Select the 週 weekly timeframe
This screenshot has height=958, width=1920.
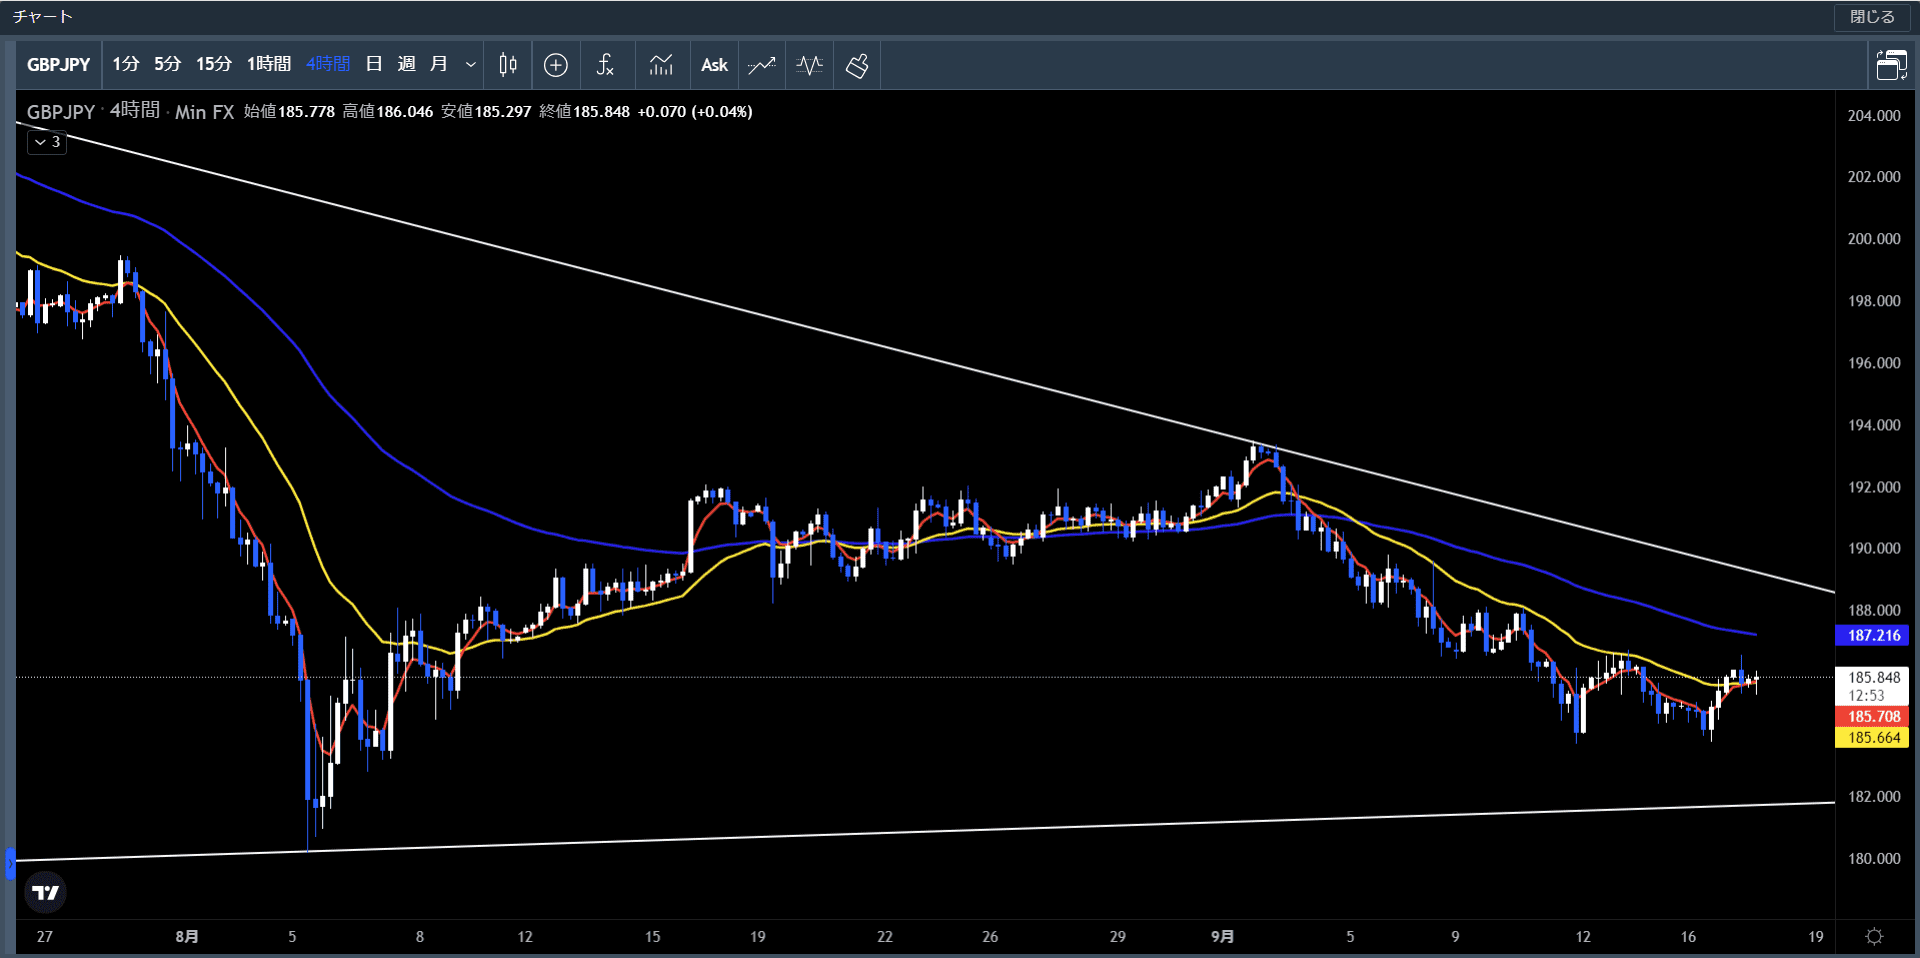coord(406,64)
